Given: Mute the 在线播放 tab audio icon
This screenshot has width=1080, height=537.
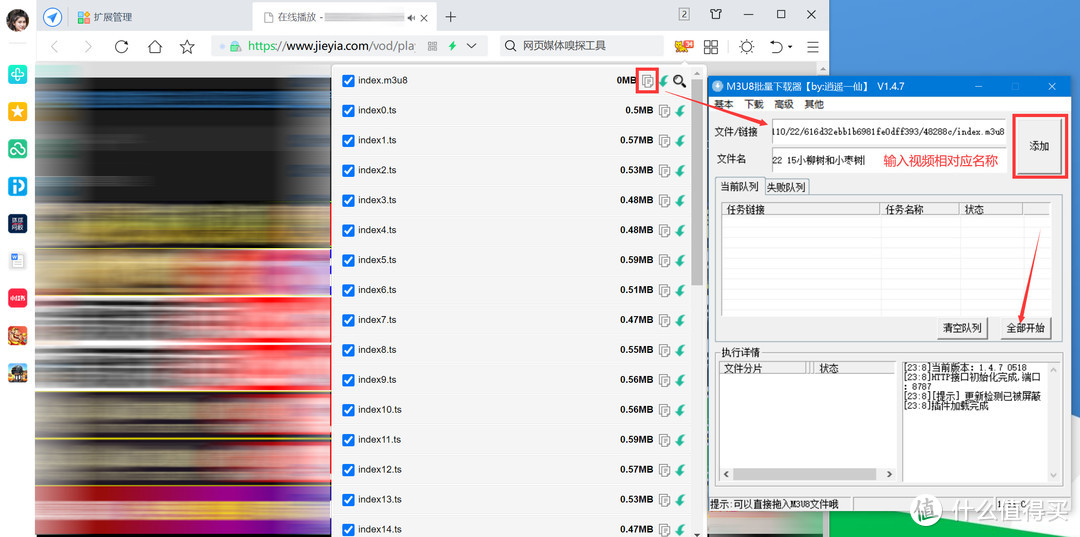Looking at the screenshot, I should [411, 17].
